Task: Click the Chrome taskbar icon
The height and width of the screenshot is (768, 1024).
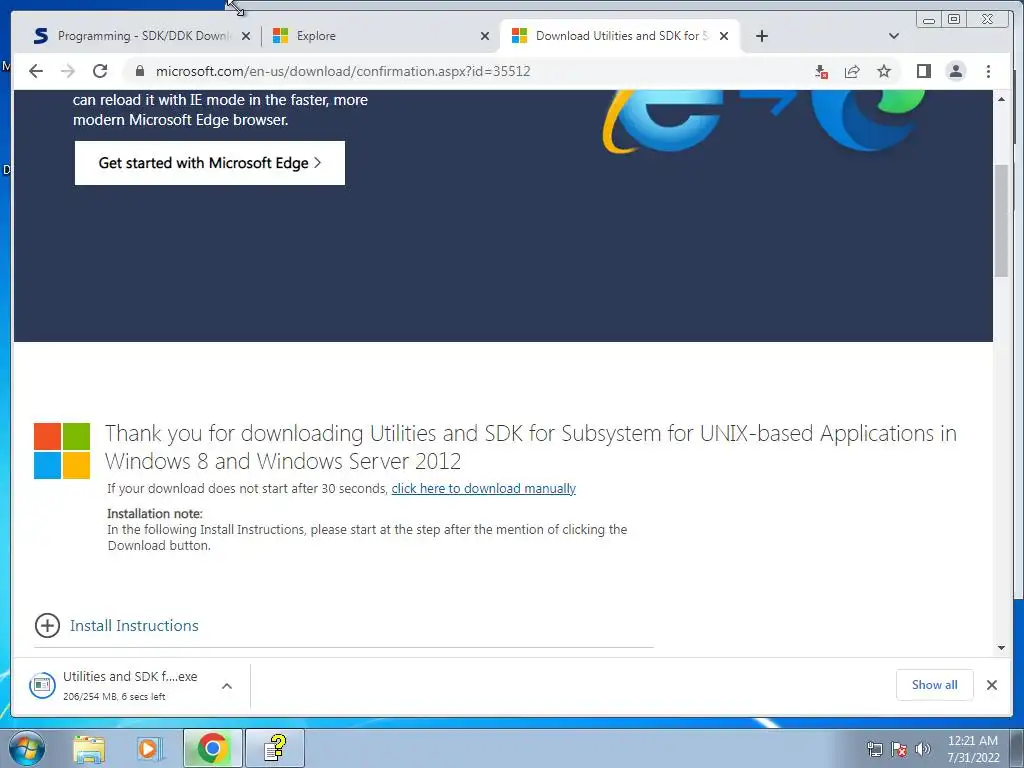Action: click(x=212, y=748)
